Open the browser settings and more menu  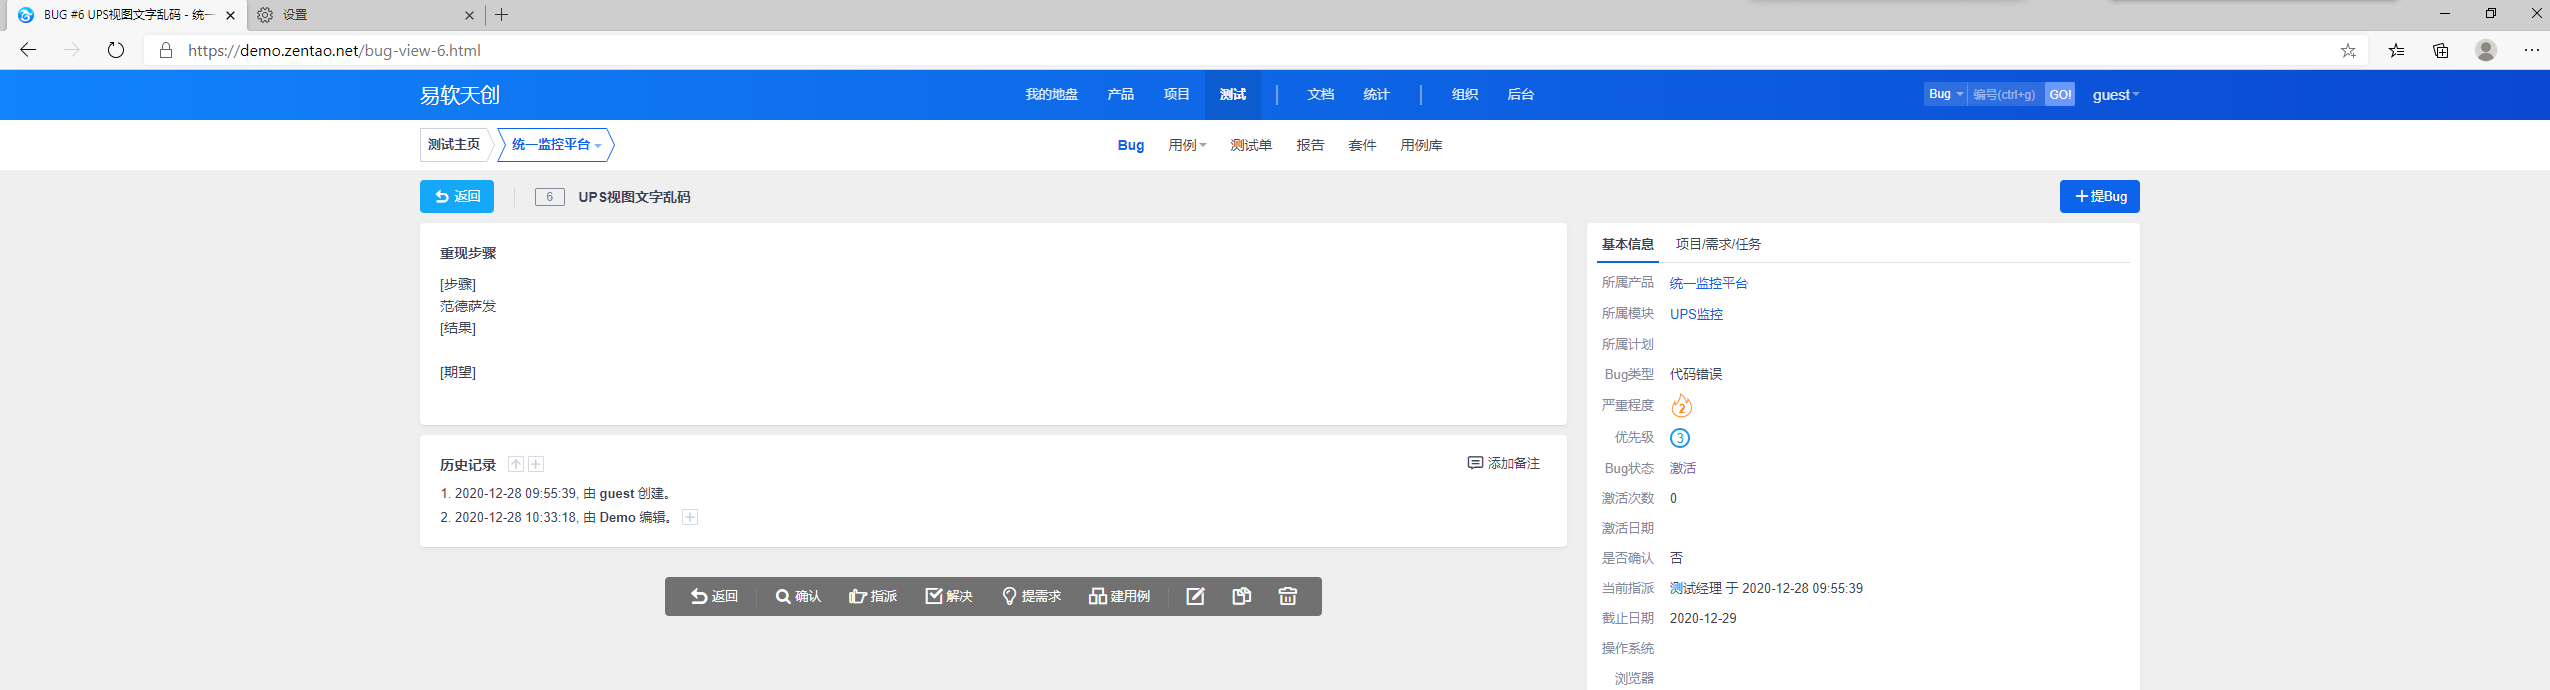pyautogui.click(x=2531, y=50)
